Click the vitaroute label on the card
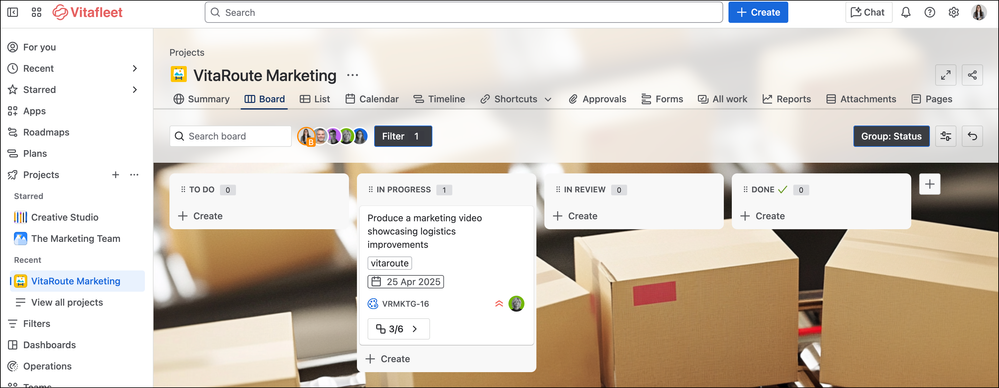The width and height of the screenshot is (999, 388). (390, 263)
